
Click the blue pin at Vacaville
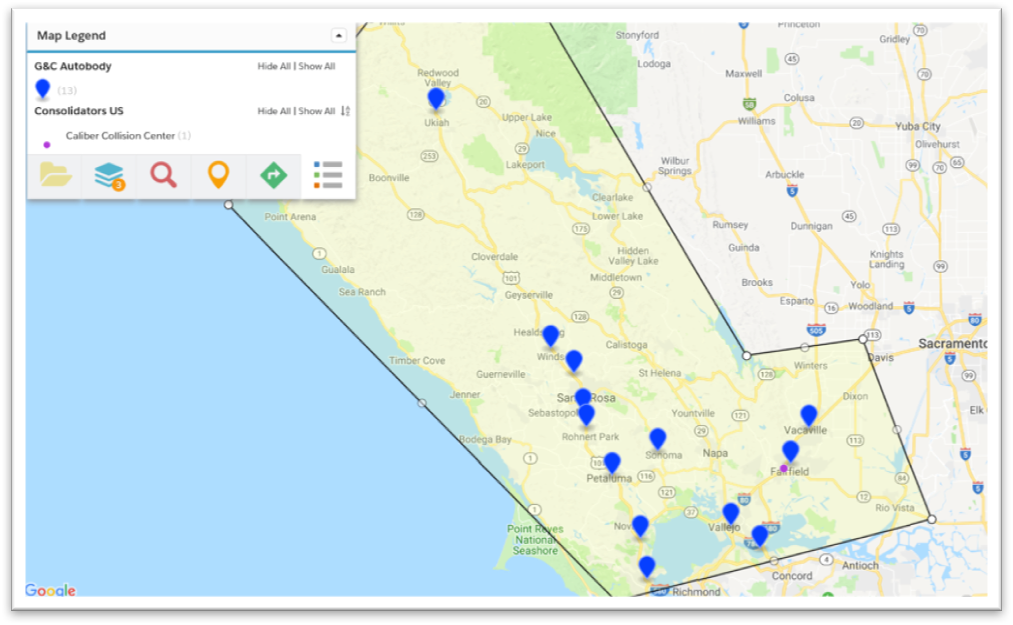point(809,416)
